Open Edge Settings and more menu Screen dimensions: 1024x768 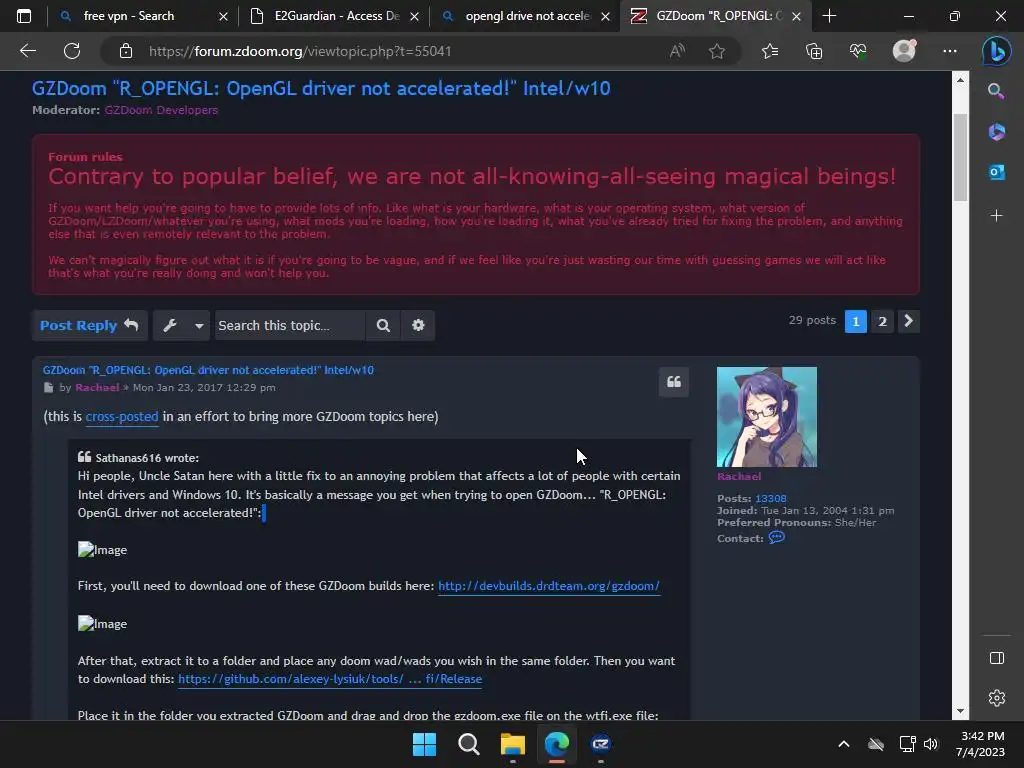(x=950, y=51)
